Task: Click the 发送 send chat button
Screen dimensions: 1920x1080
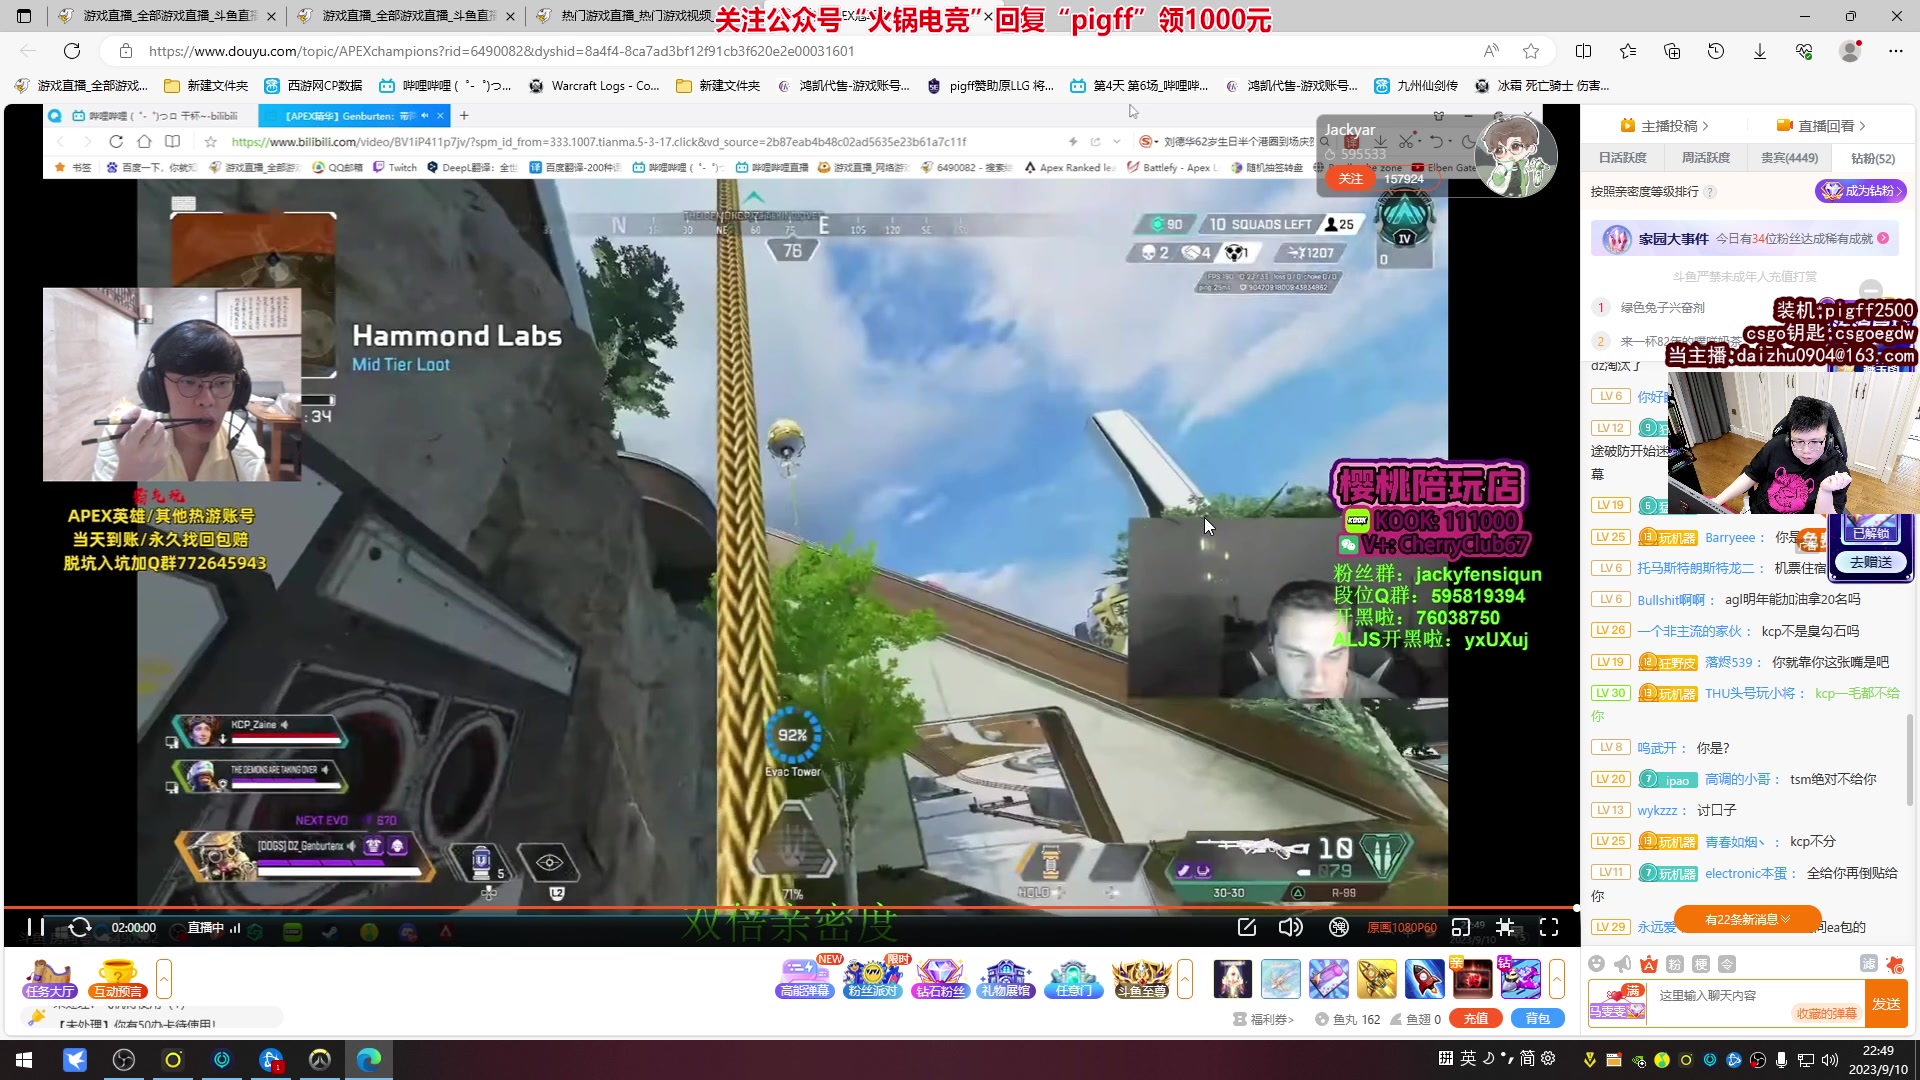Action: point(1886,1004)
